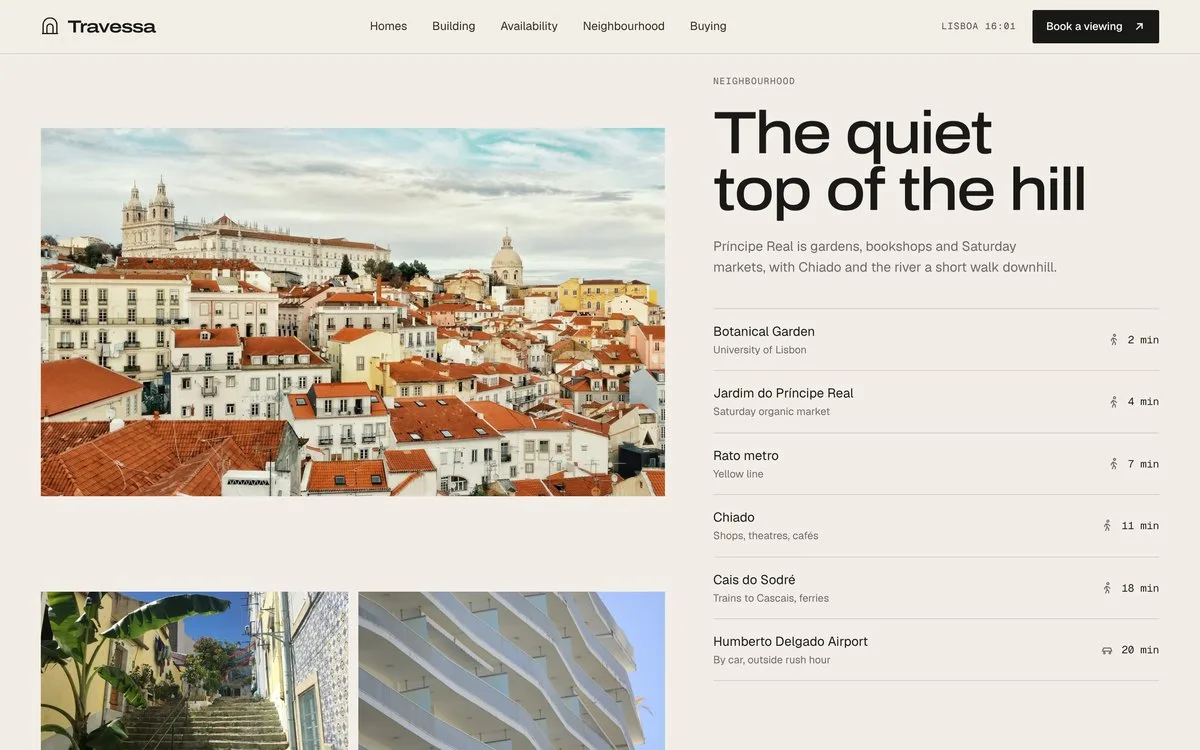Screen dimensions: 1200x750
Task: Click the "Saturday organic market" subtitle
Action: click(x=771, y=412)
